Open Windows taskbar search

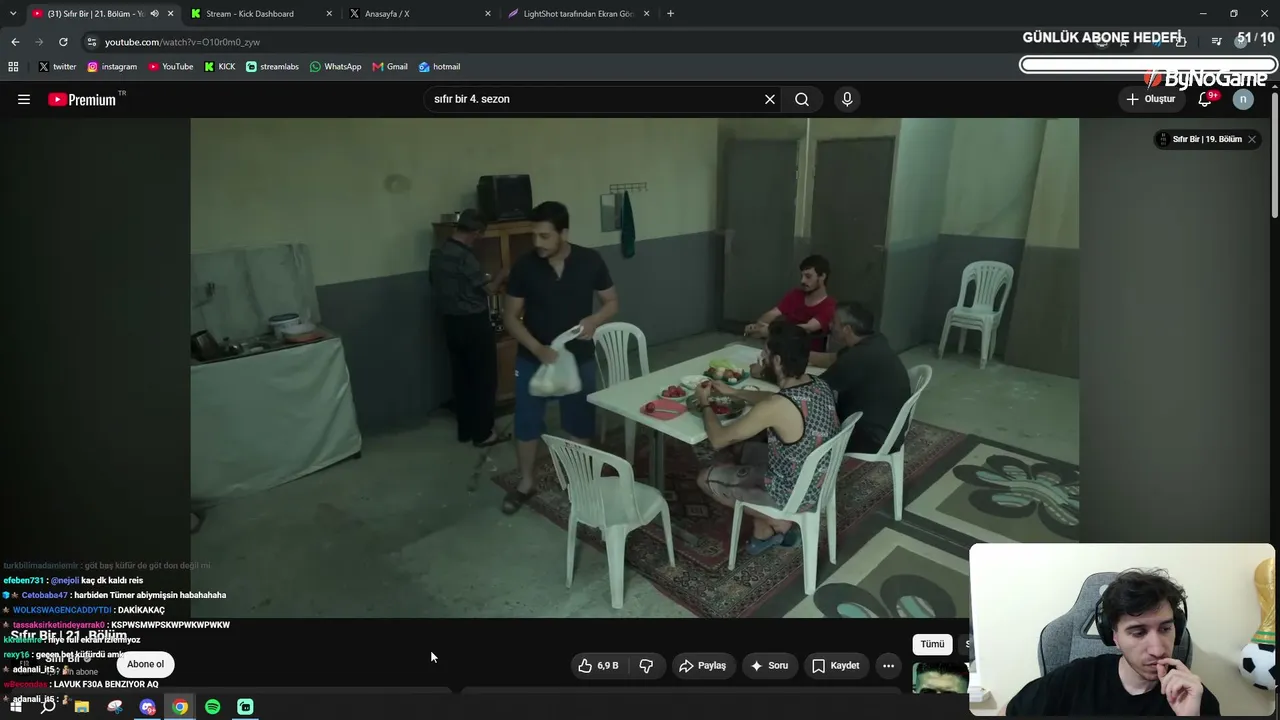(48, 707)
